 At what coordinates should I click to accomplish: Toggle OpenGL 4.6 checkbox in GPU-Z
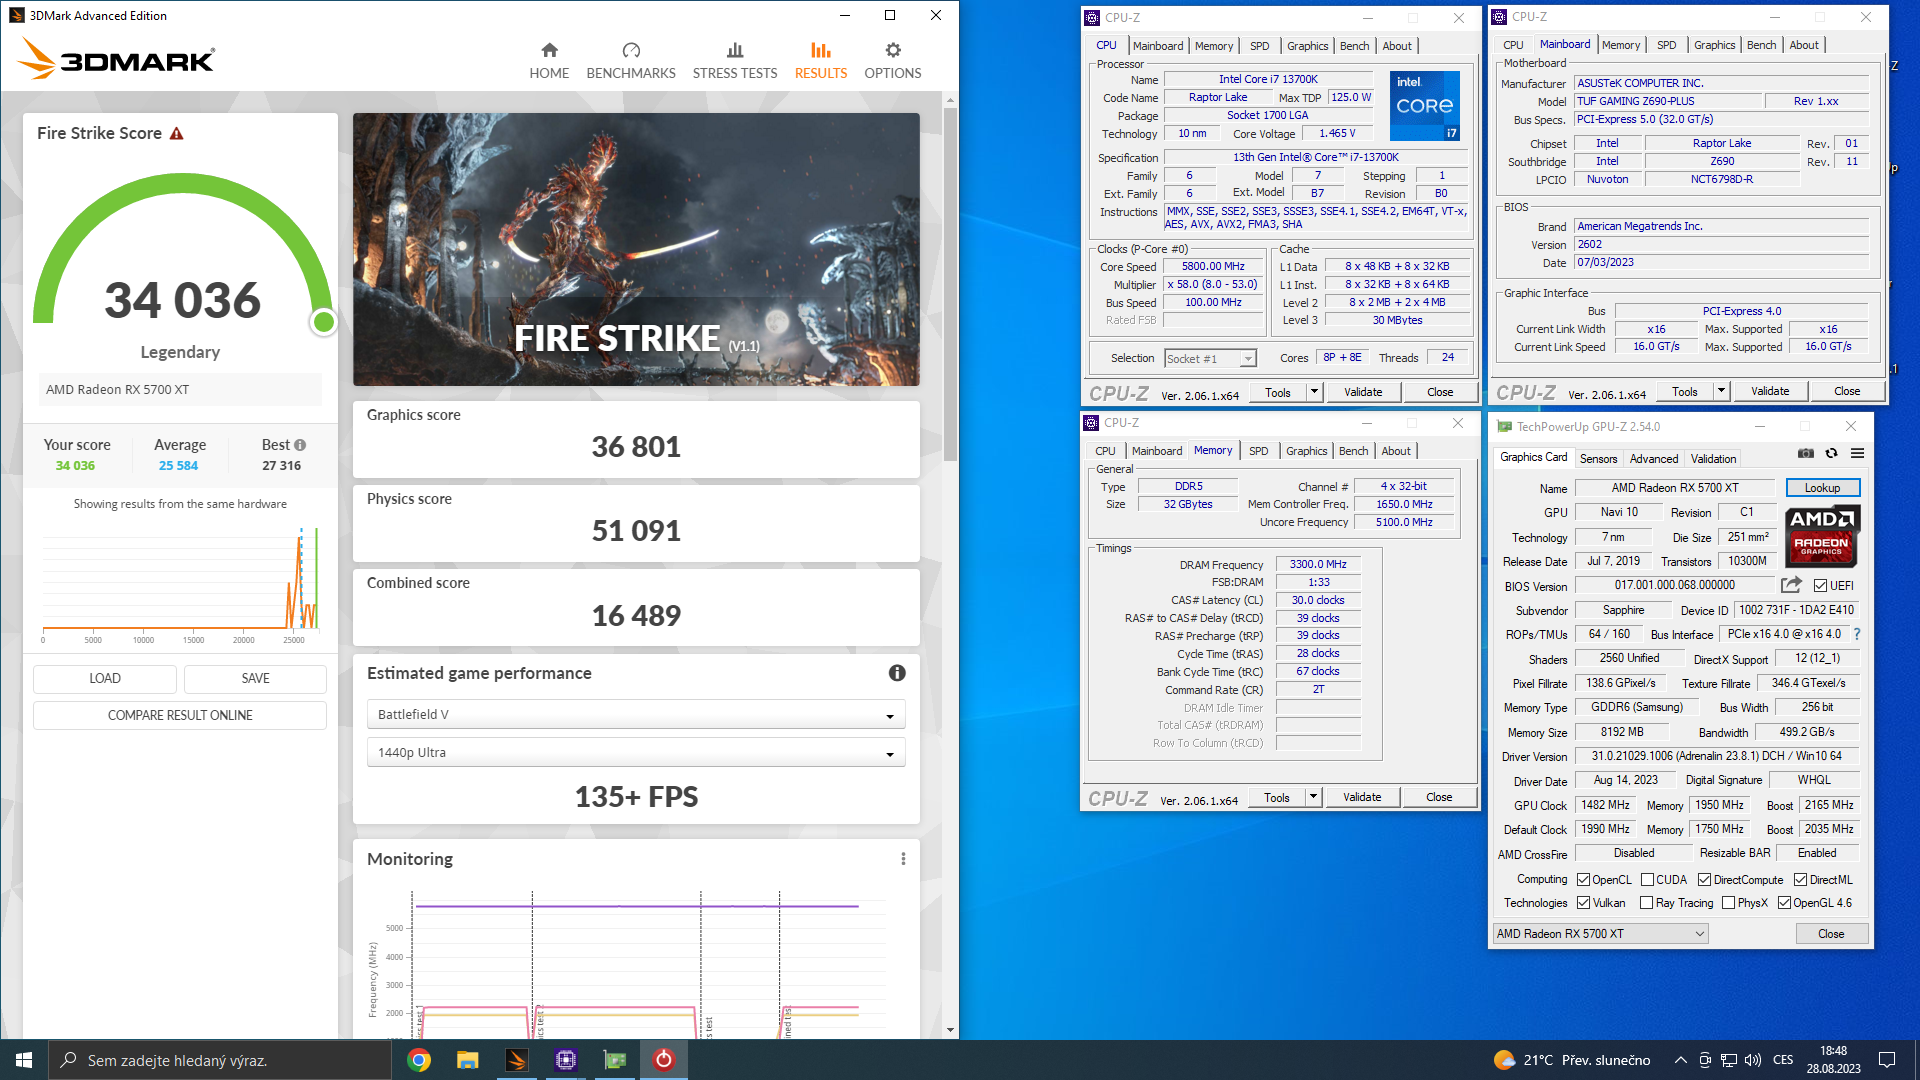(x=1784, y=903)
